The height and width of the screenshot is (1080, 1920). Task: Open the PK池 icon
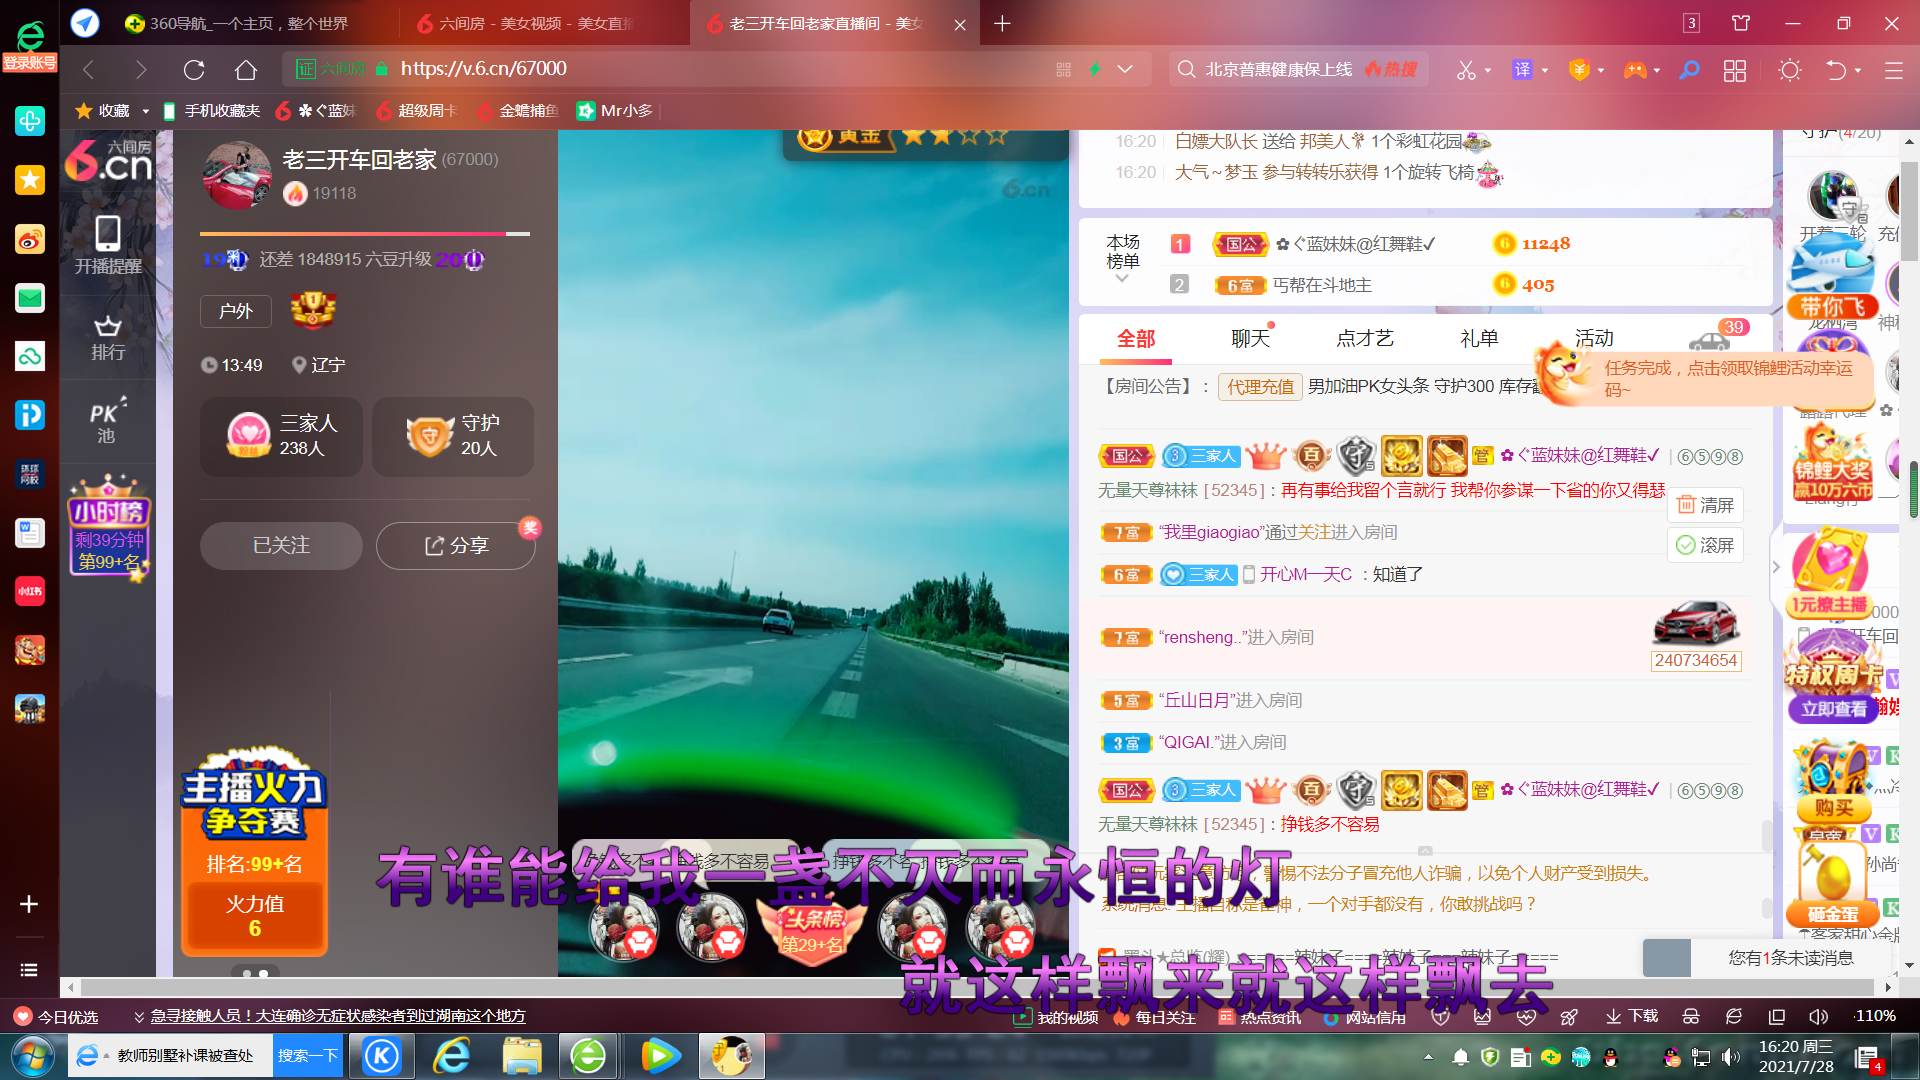tap(108, 421)
